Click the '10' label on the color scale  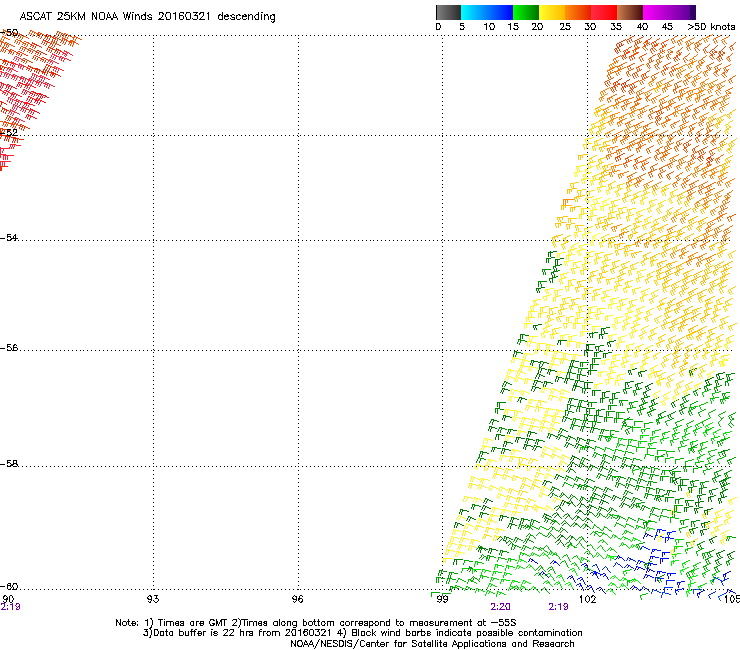click(x=489, y=27)
